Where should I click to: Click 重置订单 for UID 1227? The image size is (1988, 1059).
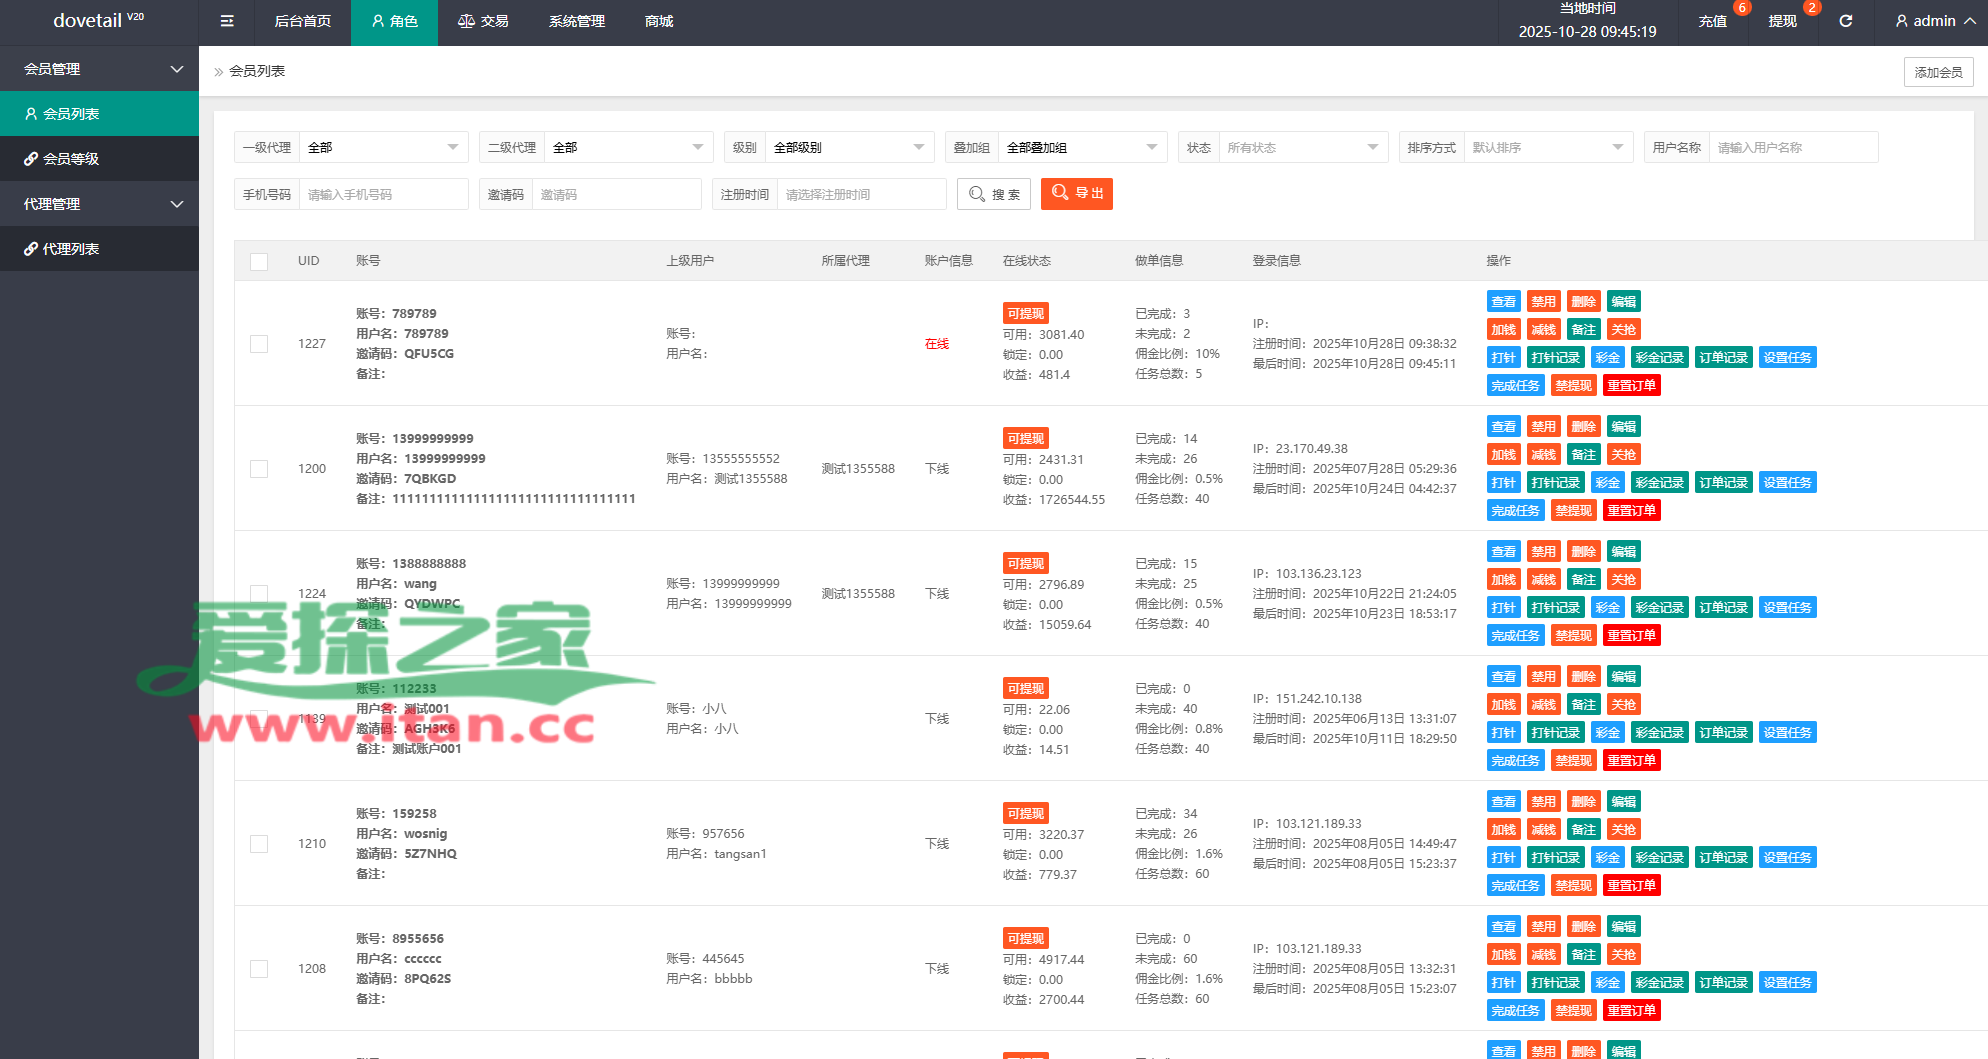[x=1631, y=386]
